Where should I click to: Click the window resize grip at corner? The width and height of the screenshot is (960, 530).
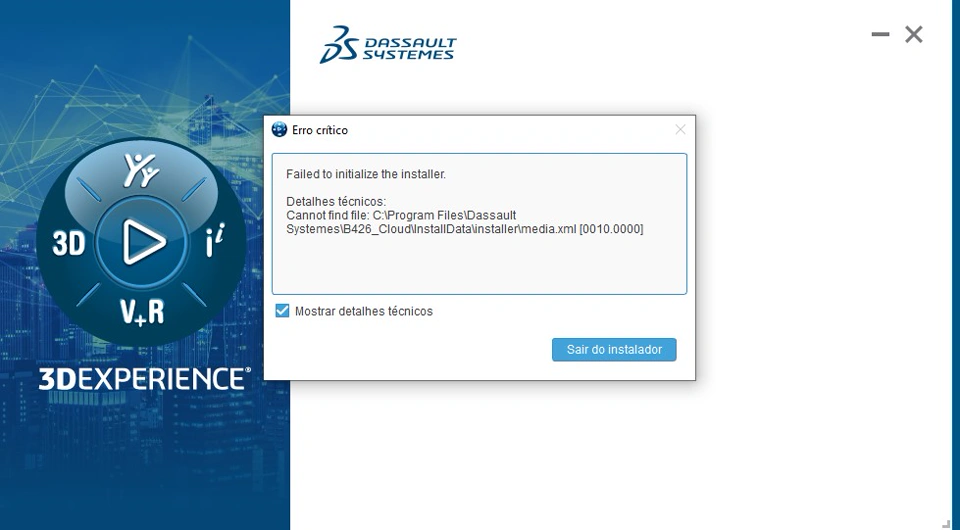pos(946,523)
